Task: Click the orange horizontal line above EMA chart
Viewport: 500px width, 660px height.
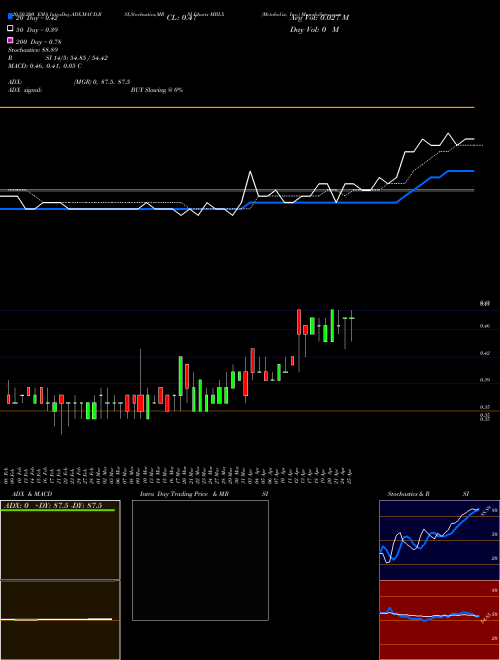Action: click(237, 108)
